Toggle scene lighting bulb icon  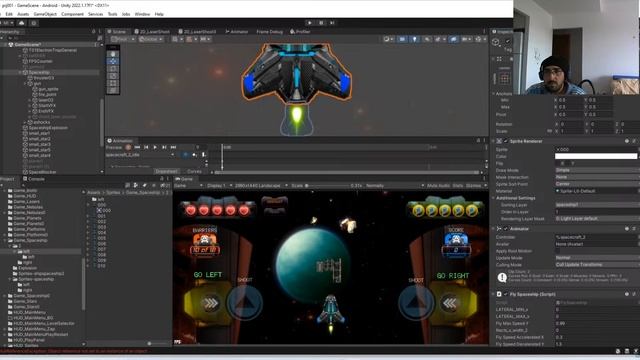pos(414,39)
